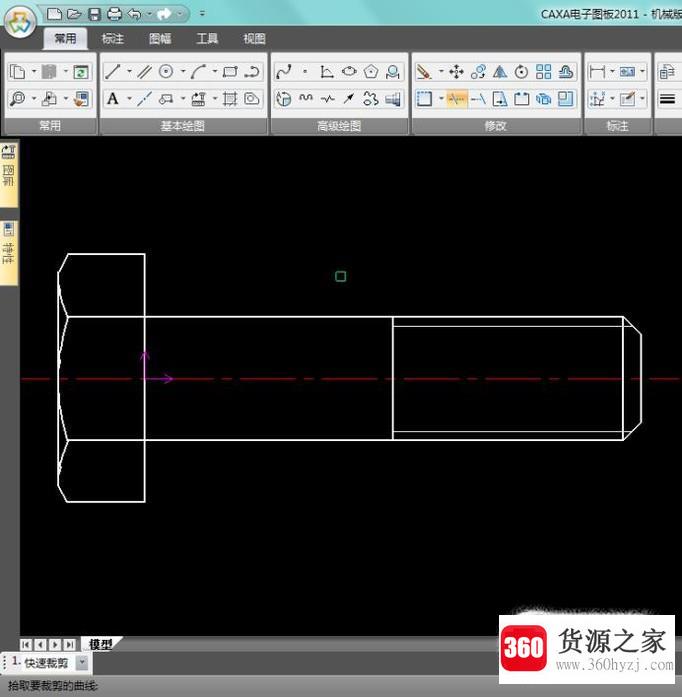The width and height of the screenshot is (682, 697).
Task: Select the Rectangle drawing tool
Action: tap(230, 72)
